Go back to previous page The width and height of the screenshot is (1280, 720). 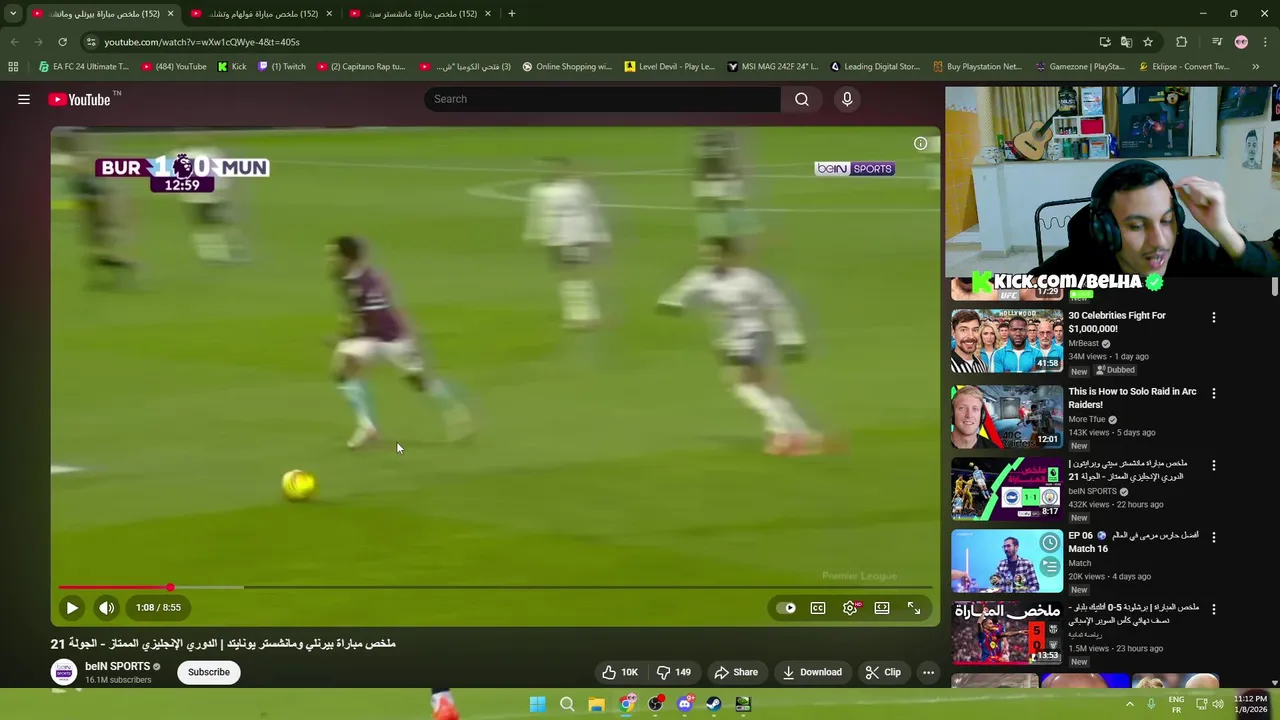[x=14, y=42]
